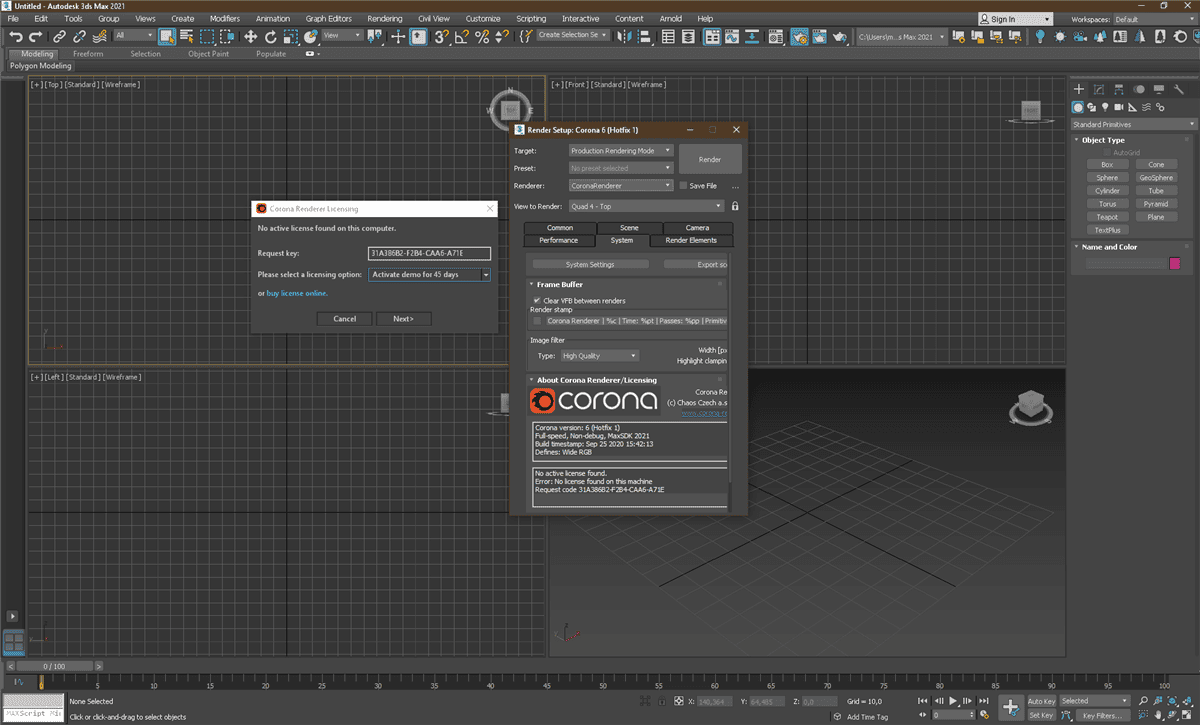Toggle the 3D Snaps icon

pos(441,36)
